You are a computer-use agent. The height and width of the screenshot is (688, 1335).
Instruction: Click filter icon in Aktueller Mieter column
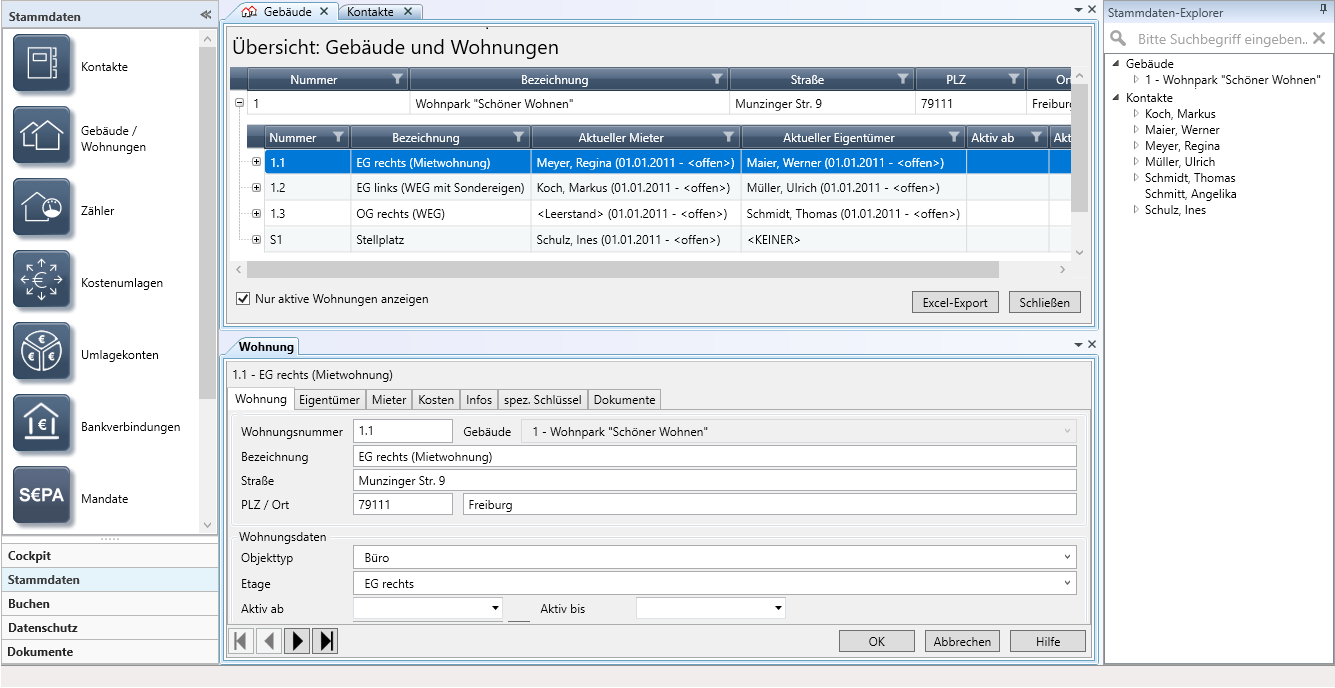click(x=728, y=137)
